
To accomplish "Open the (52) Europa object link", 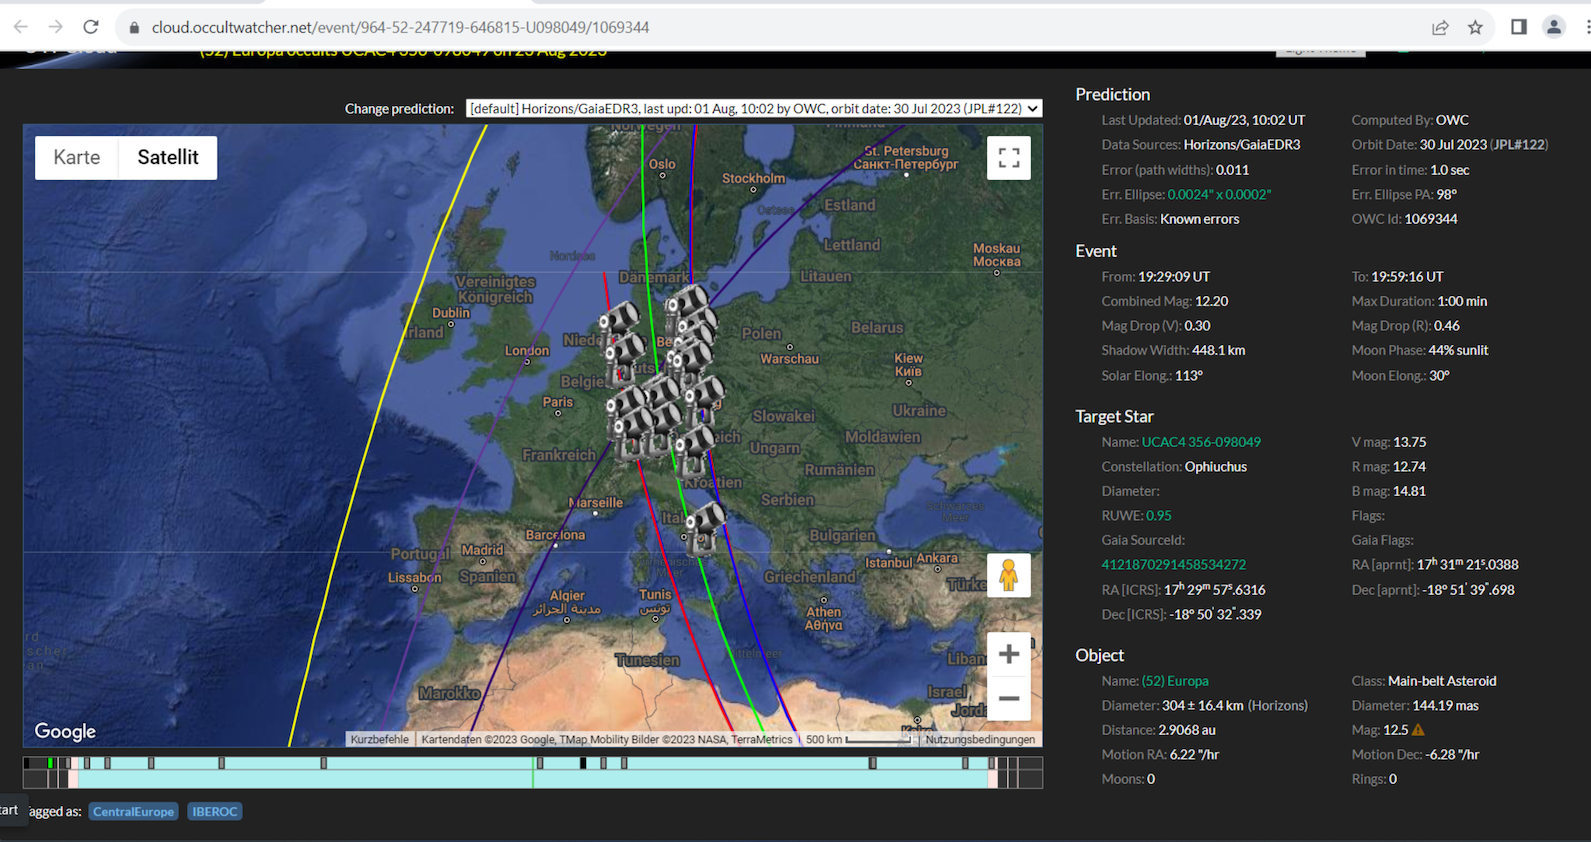I will click(x=1174, y=681).
